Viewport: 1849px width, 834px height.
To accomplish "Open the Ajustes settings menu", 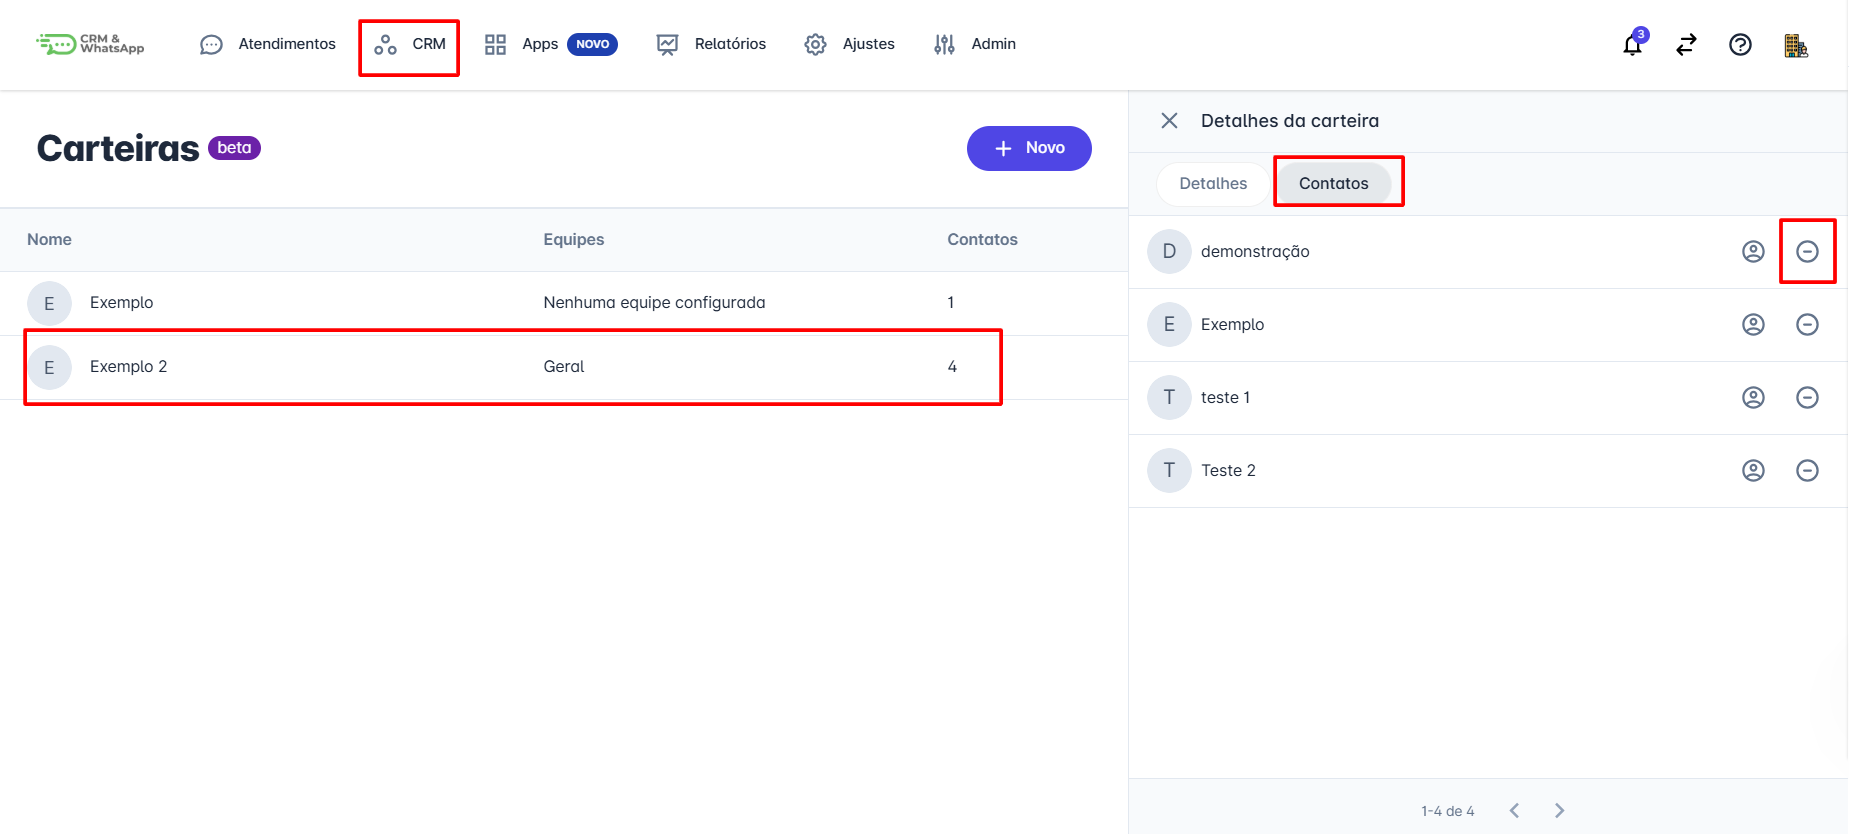I will point(849,45).
